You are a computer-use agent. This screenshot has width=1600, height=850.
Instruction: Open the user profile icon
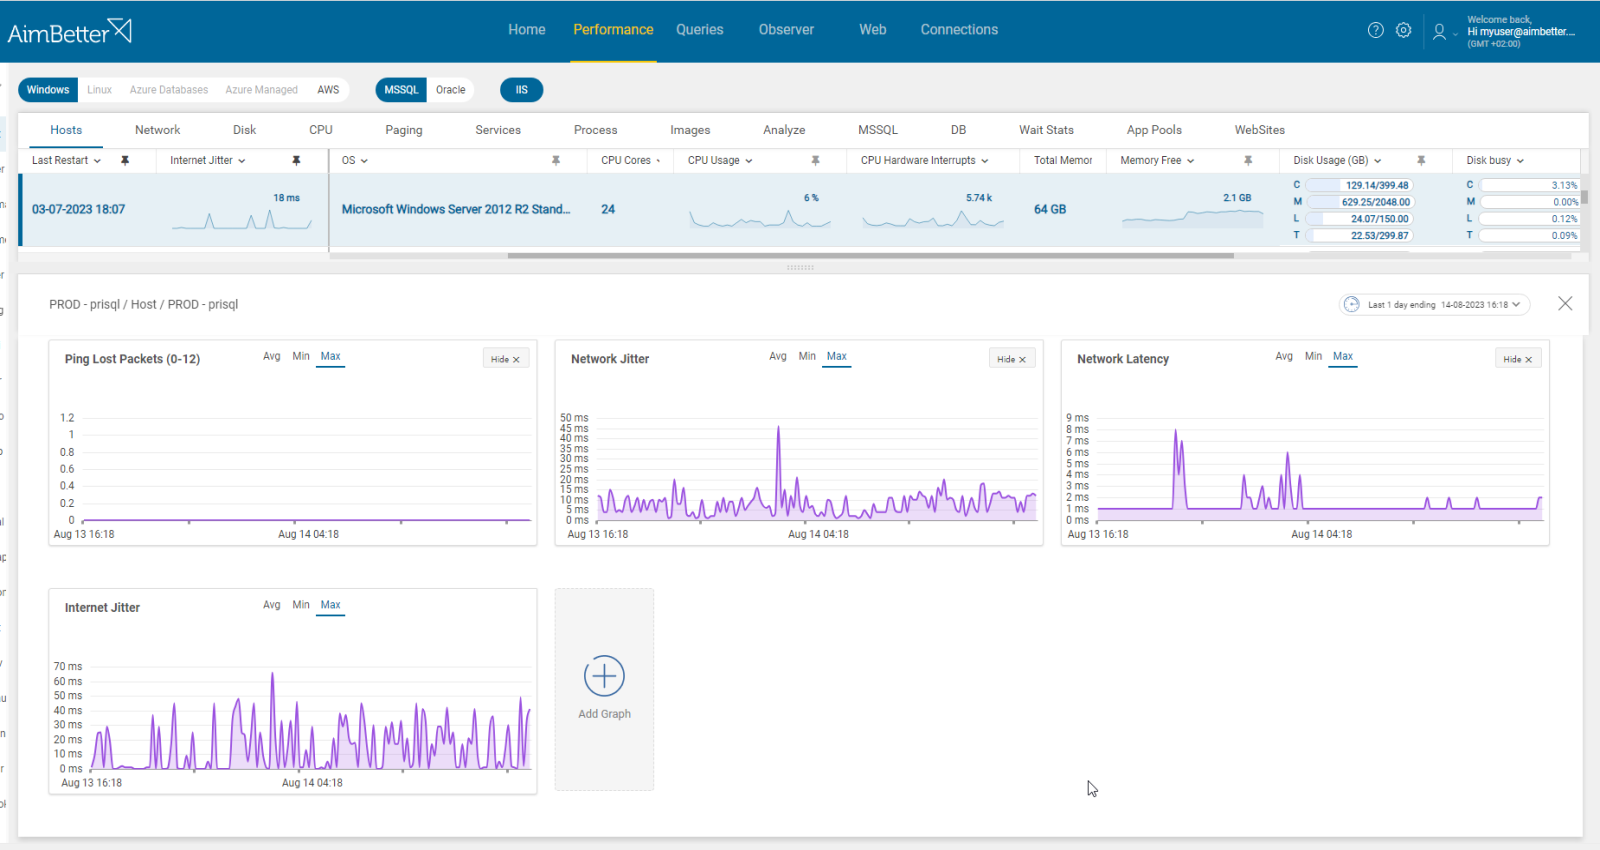pyautogui.click(x=1439, y=32)
